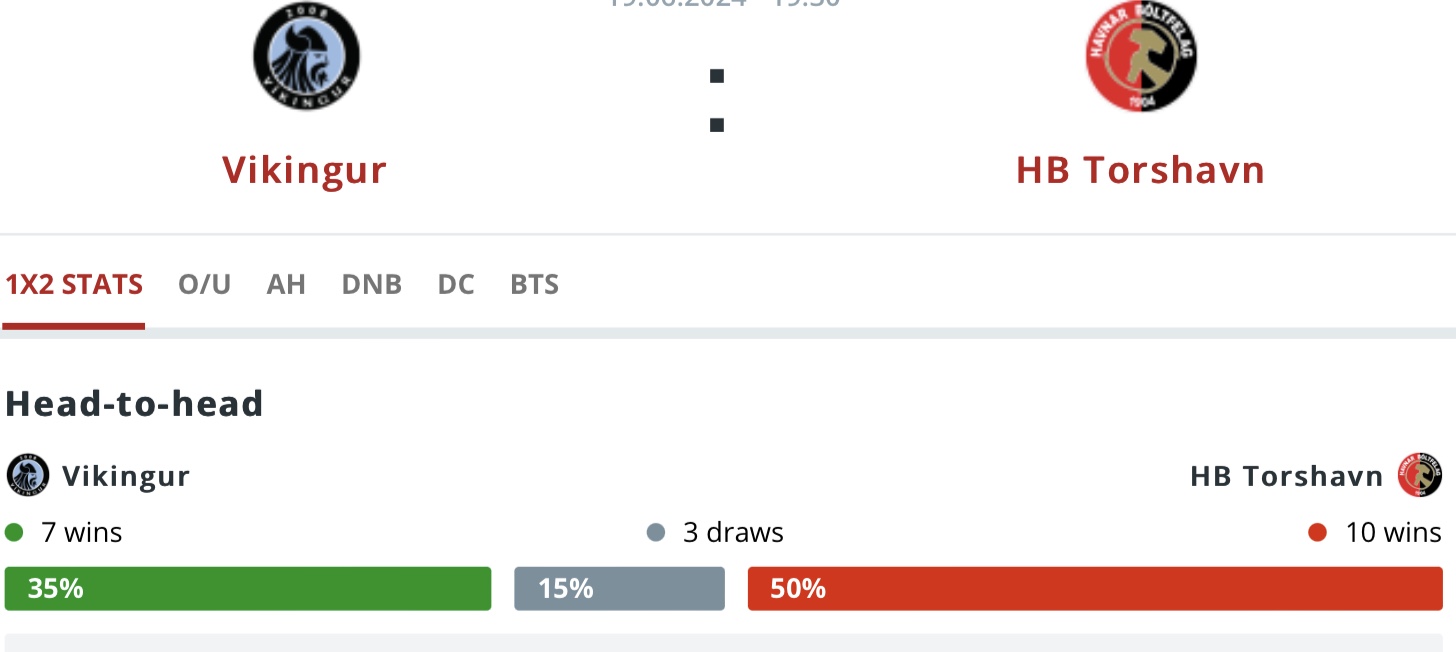Screen dimensions: 1456x652
Task: Click the grey 15% draws bar
Action: point(619,589)
